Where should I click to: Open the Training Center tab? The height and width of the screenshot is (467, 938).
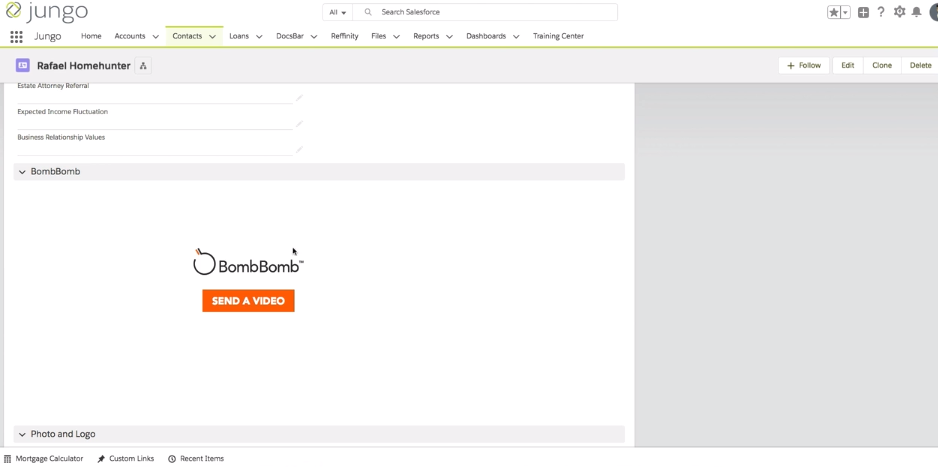(558, 36)
